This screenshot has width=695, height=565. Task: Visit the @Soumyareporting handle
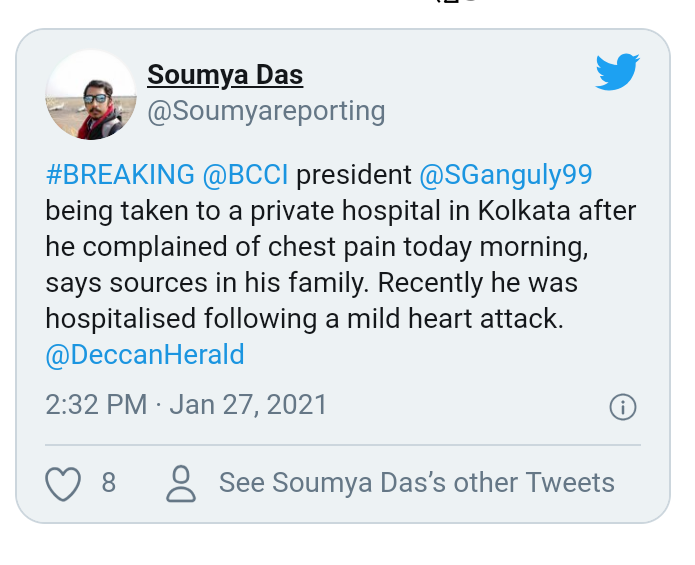(266, 111)
